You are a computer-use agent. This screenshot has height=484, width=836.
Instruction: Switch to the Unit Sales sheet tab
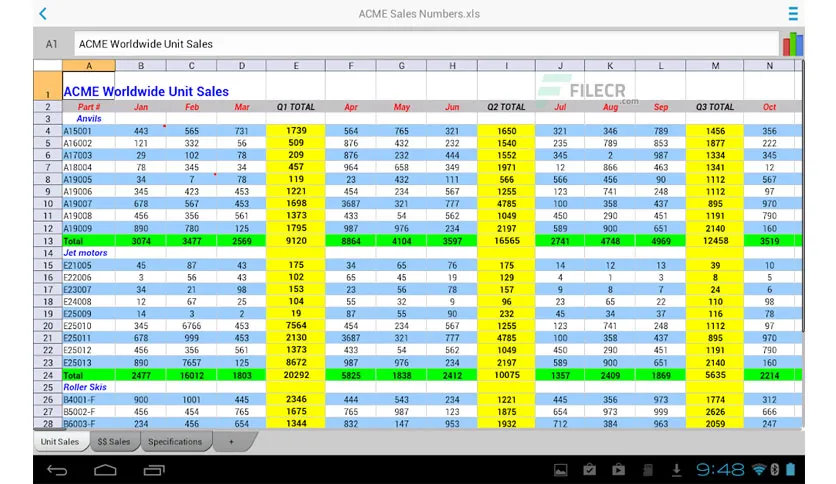pyautogui.click(x=60, y=442)
